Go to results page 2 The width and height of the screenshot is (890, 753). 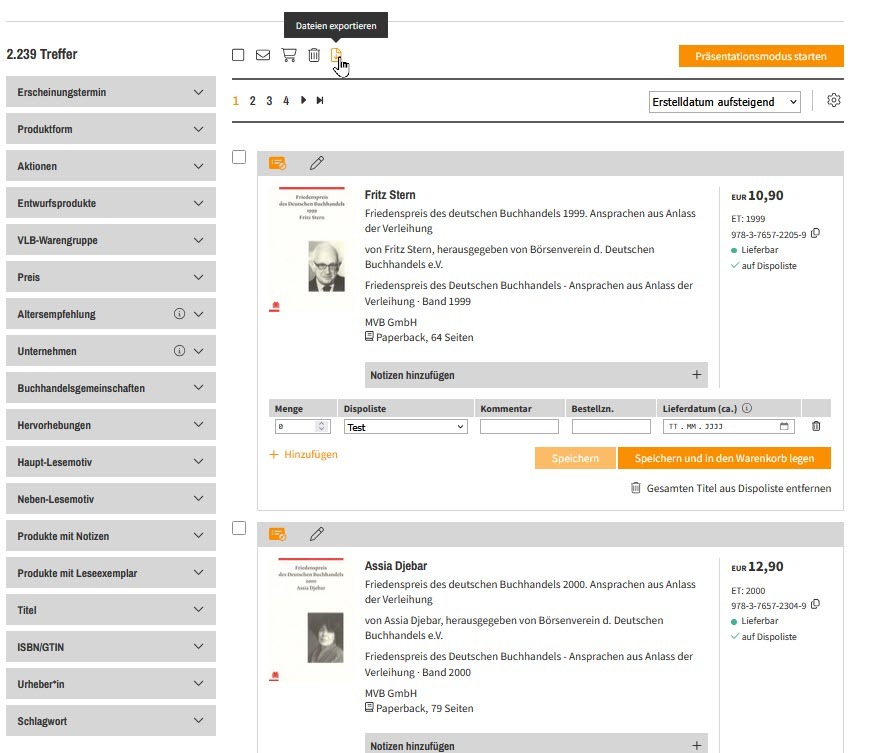253,101
